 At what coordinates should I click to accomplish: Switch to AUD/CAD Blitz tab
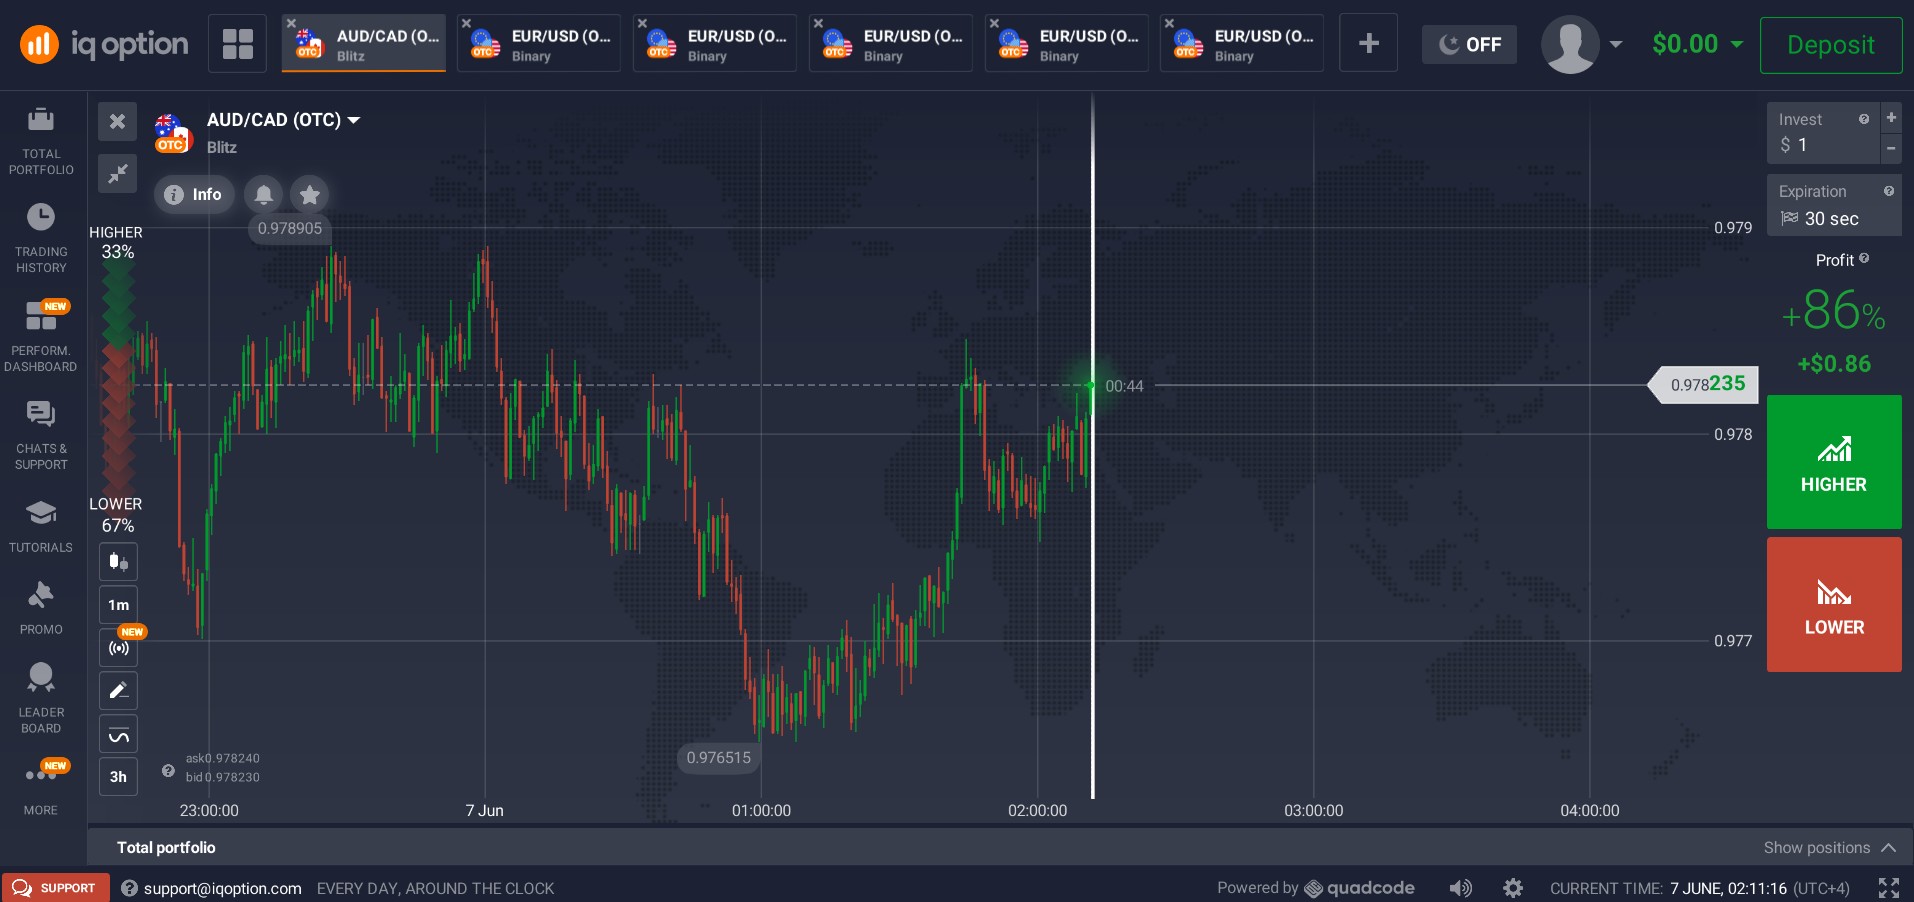click(x=364, y=44)
